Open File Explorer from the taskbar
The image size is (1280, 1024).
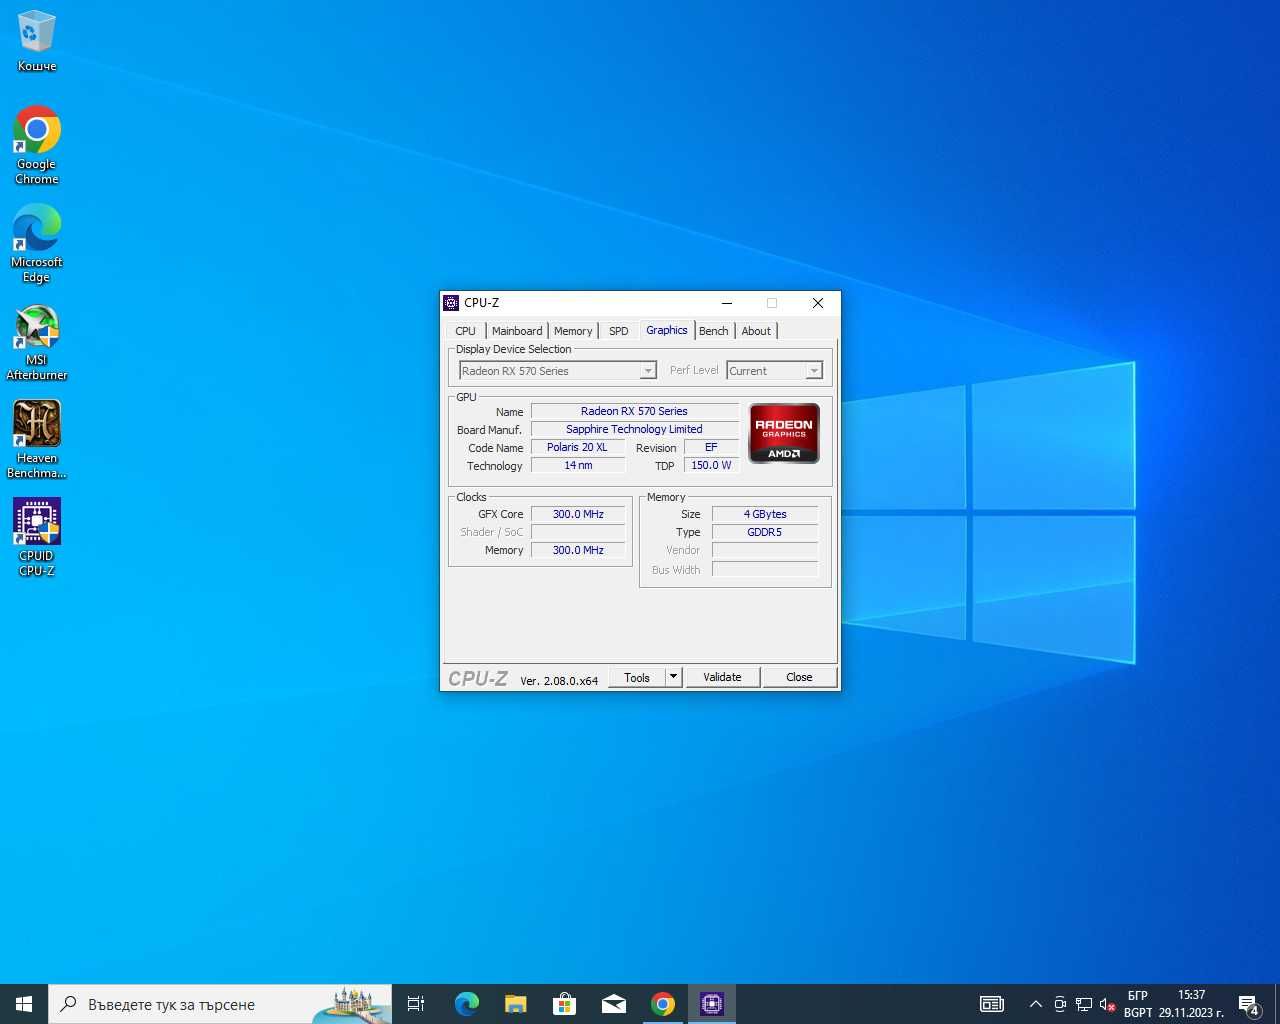coord(516,1004)
